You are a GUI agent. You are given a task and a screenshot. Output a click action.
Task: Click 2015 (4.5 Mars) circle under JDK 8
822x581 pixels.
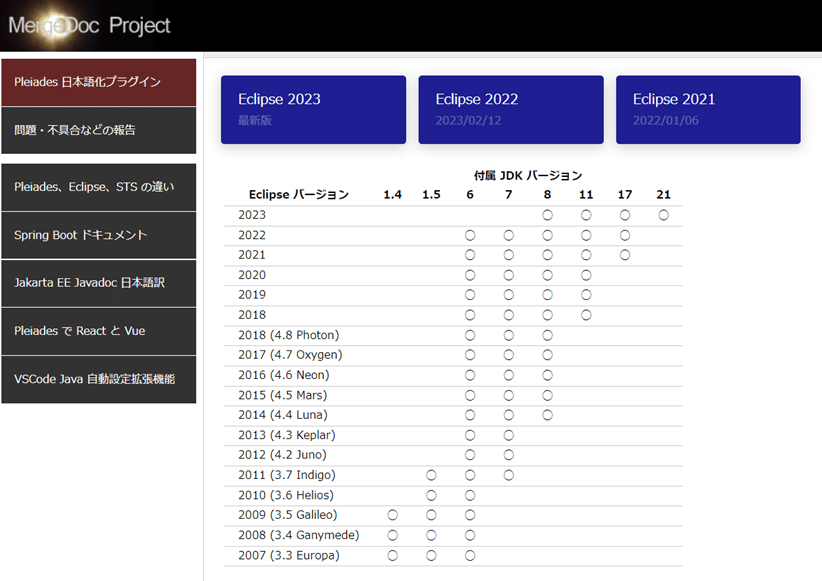pos(547,395)
